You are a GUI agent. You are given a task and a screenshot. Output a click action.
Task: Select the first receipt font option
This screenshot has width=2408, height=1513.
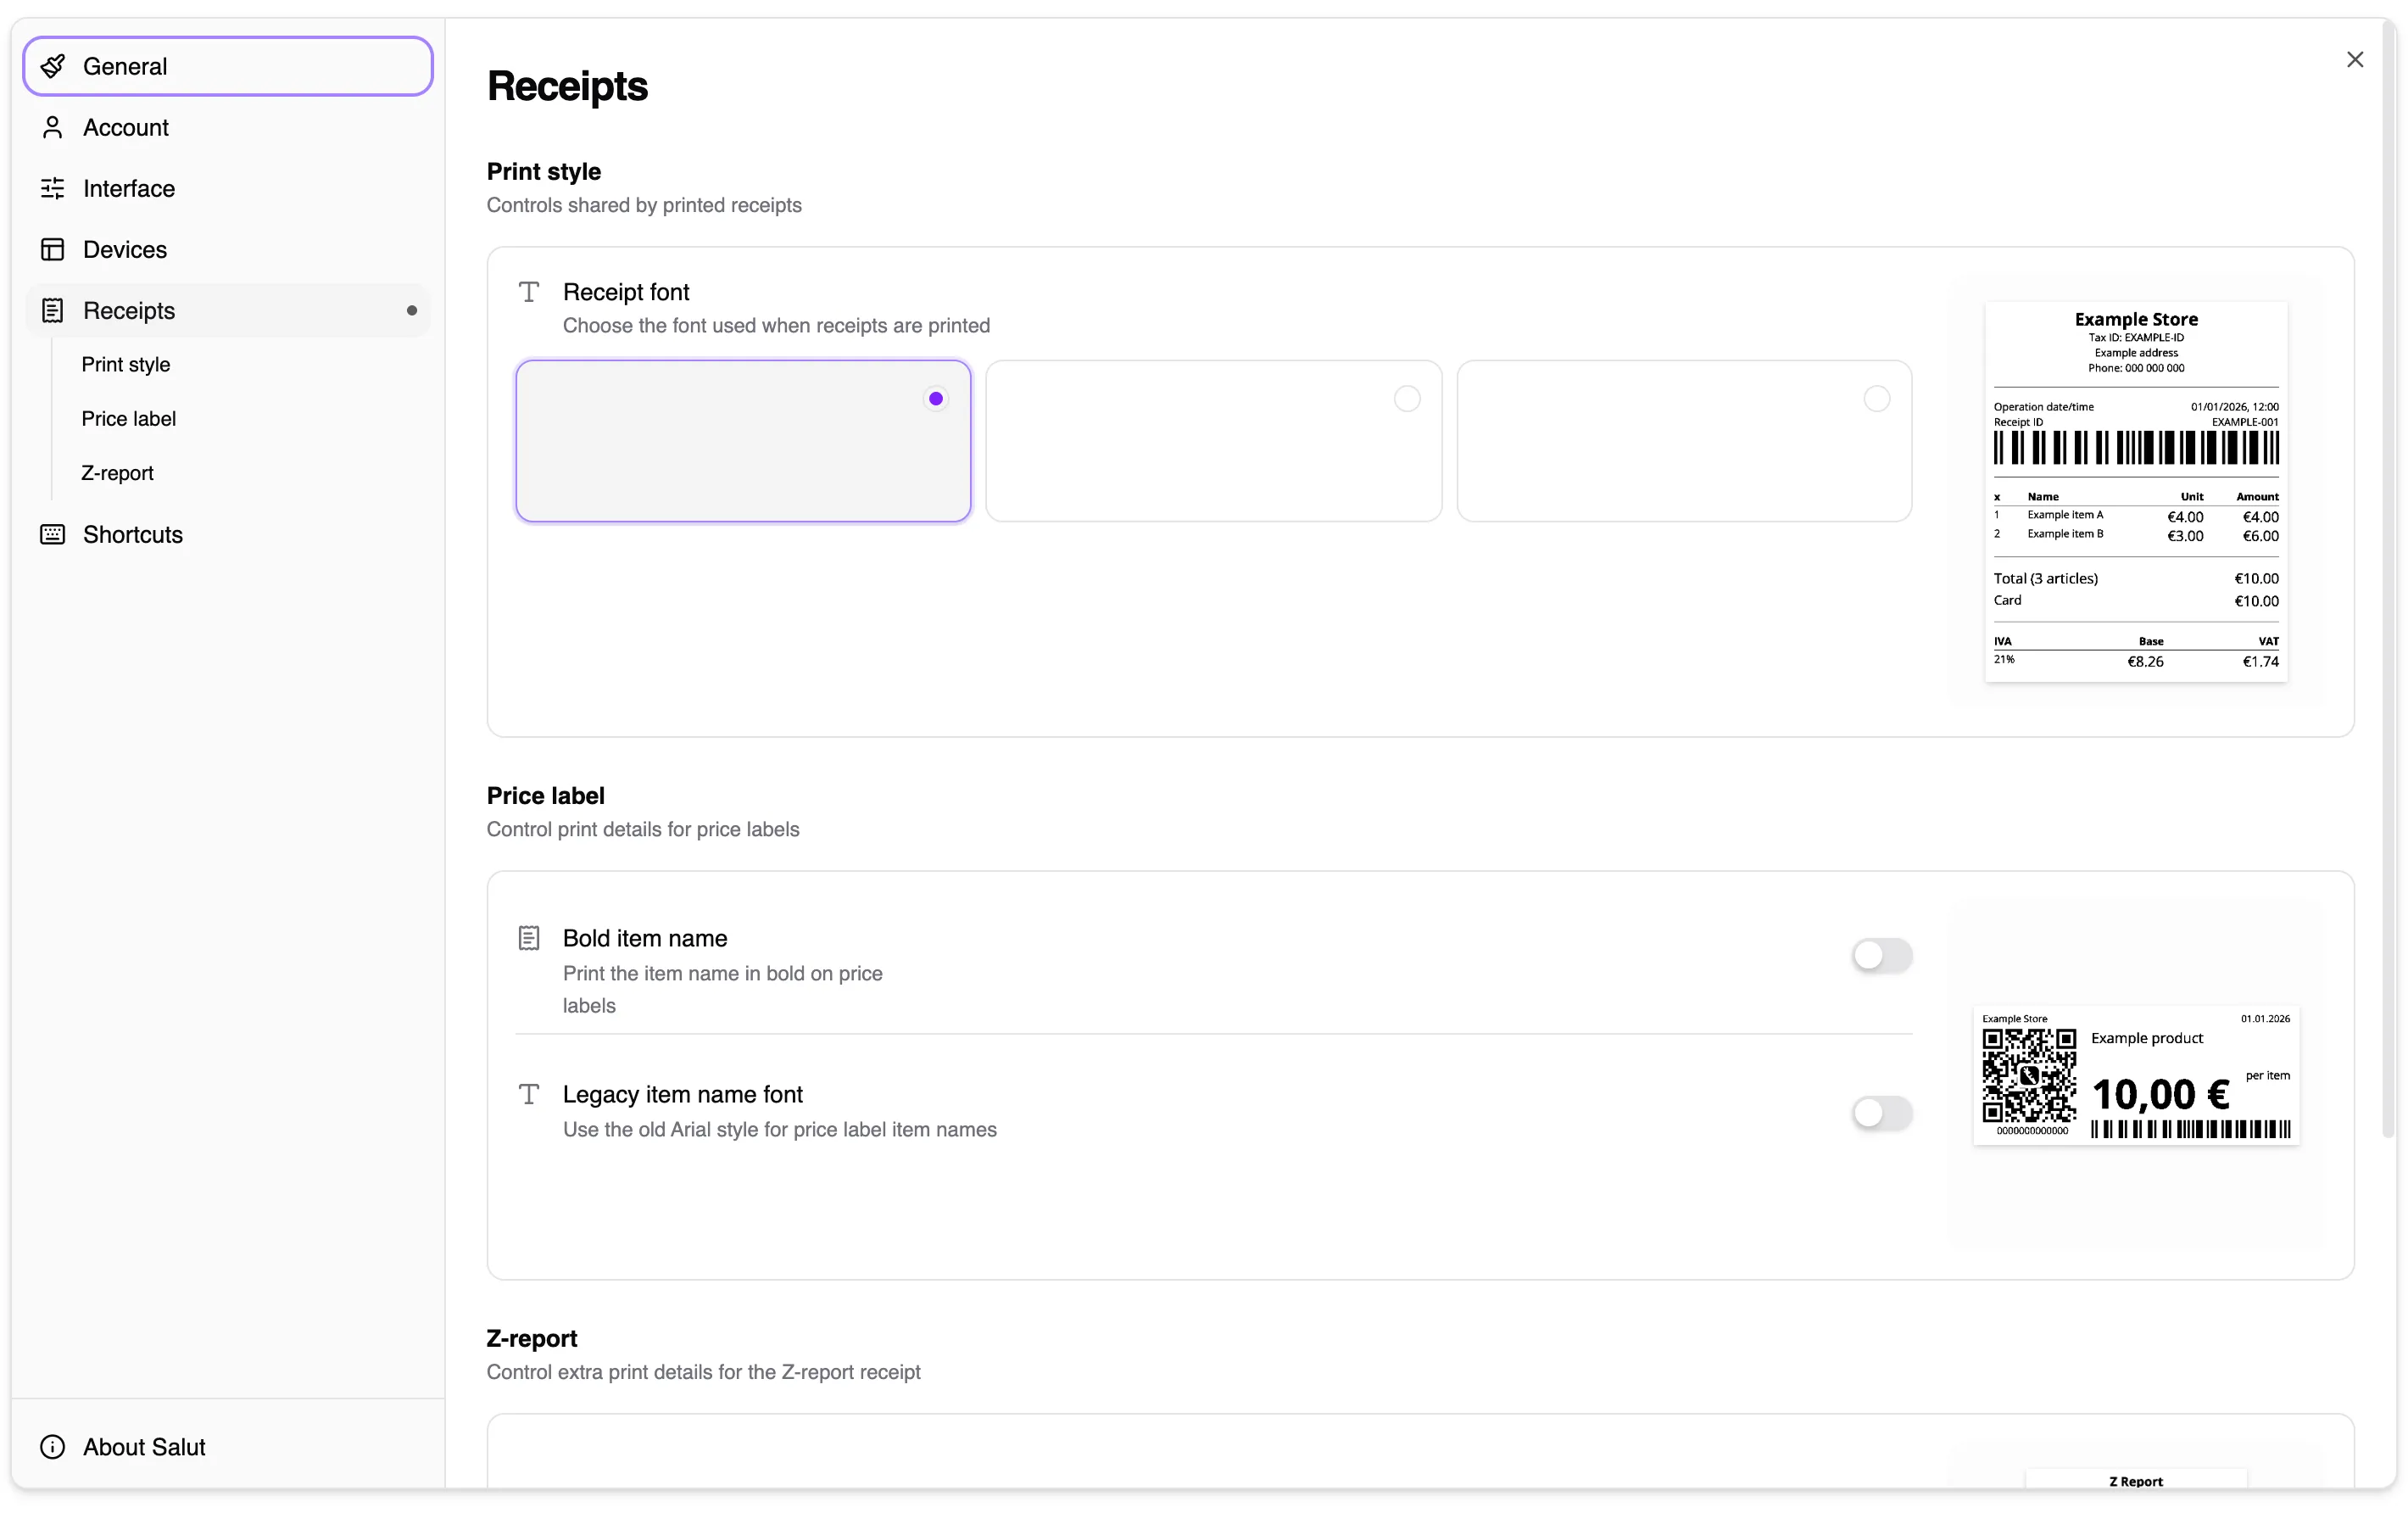tap(743, 441)
